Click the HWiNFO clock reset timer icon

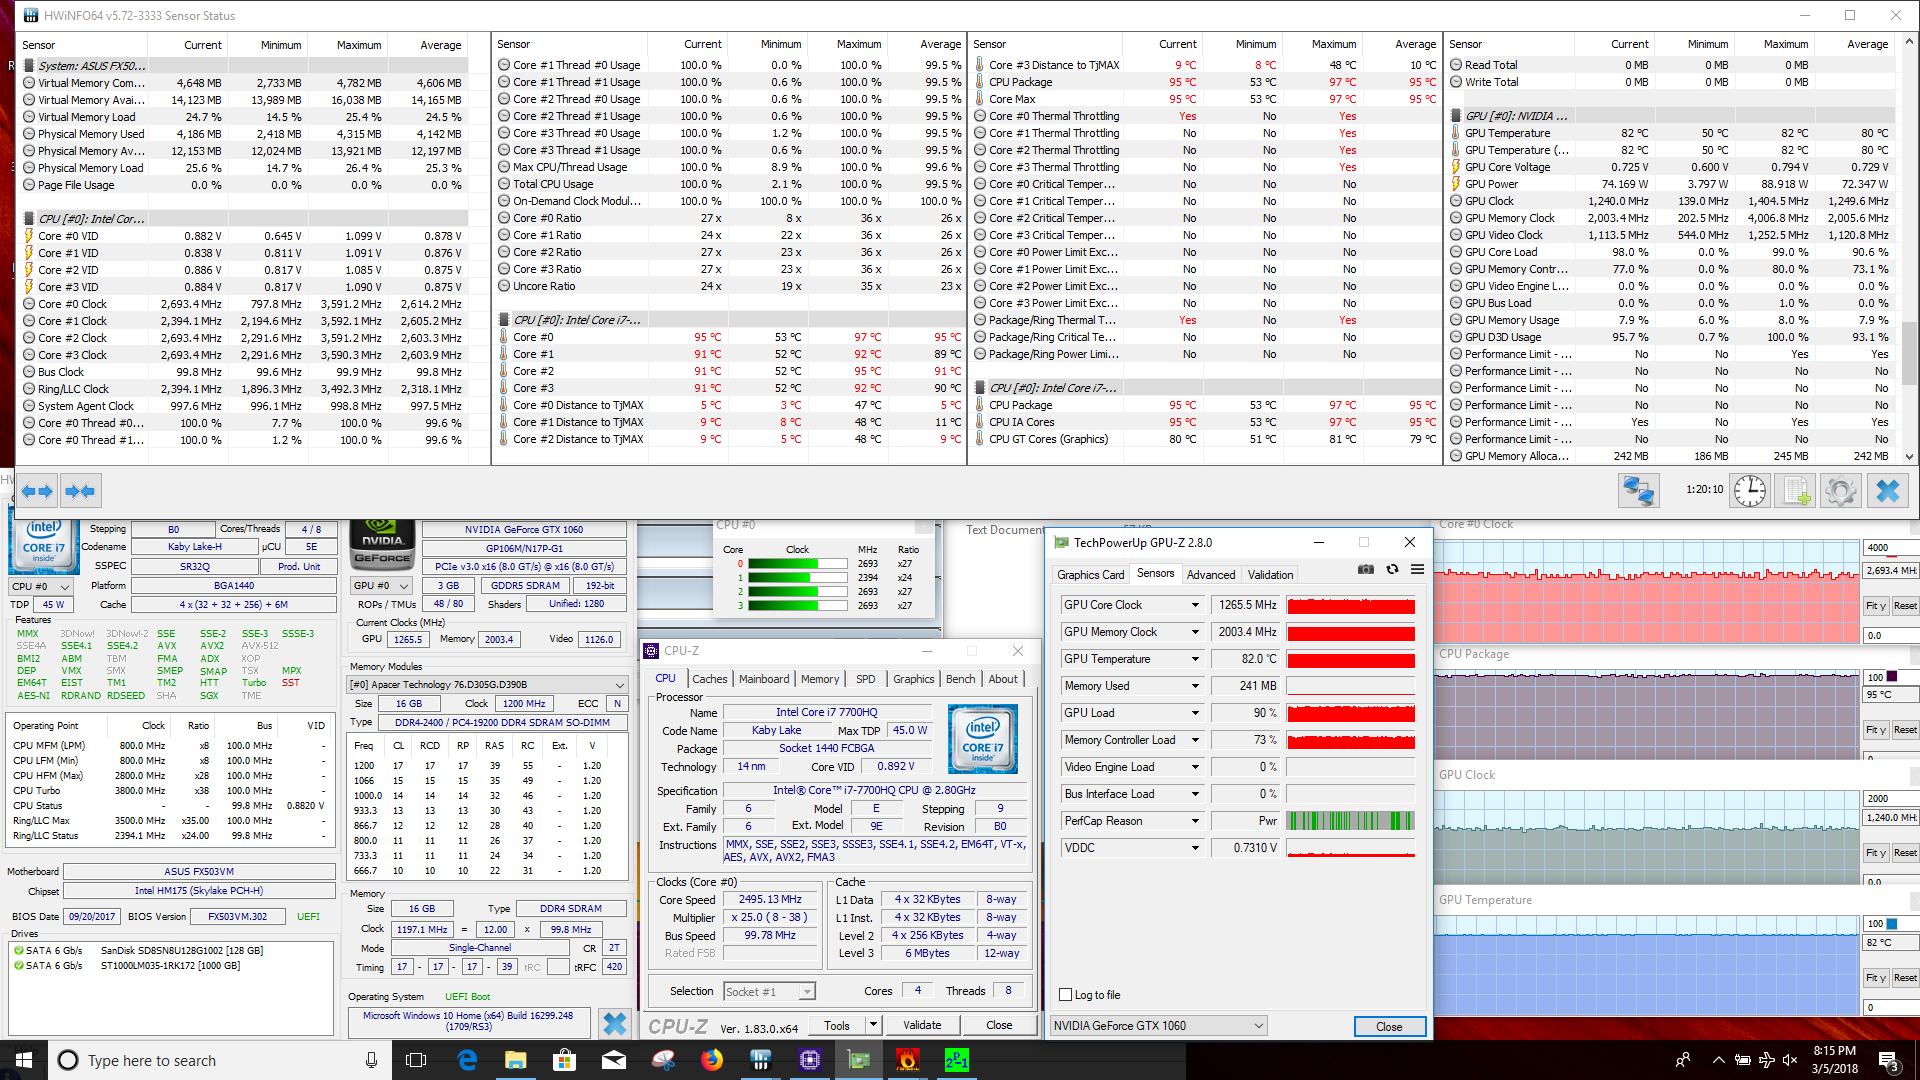tap(1749, 490)
